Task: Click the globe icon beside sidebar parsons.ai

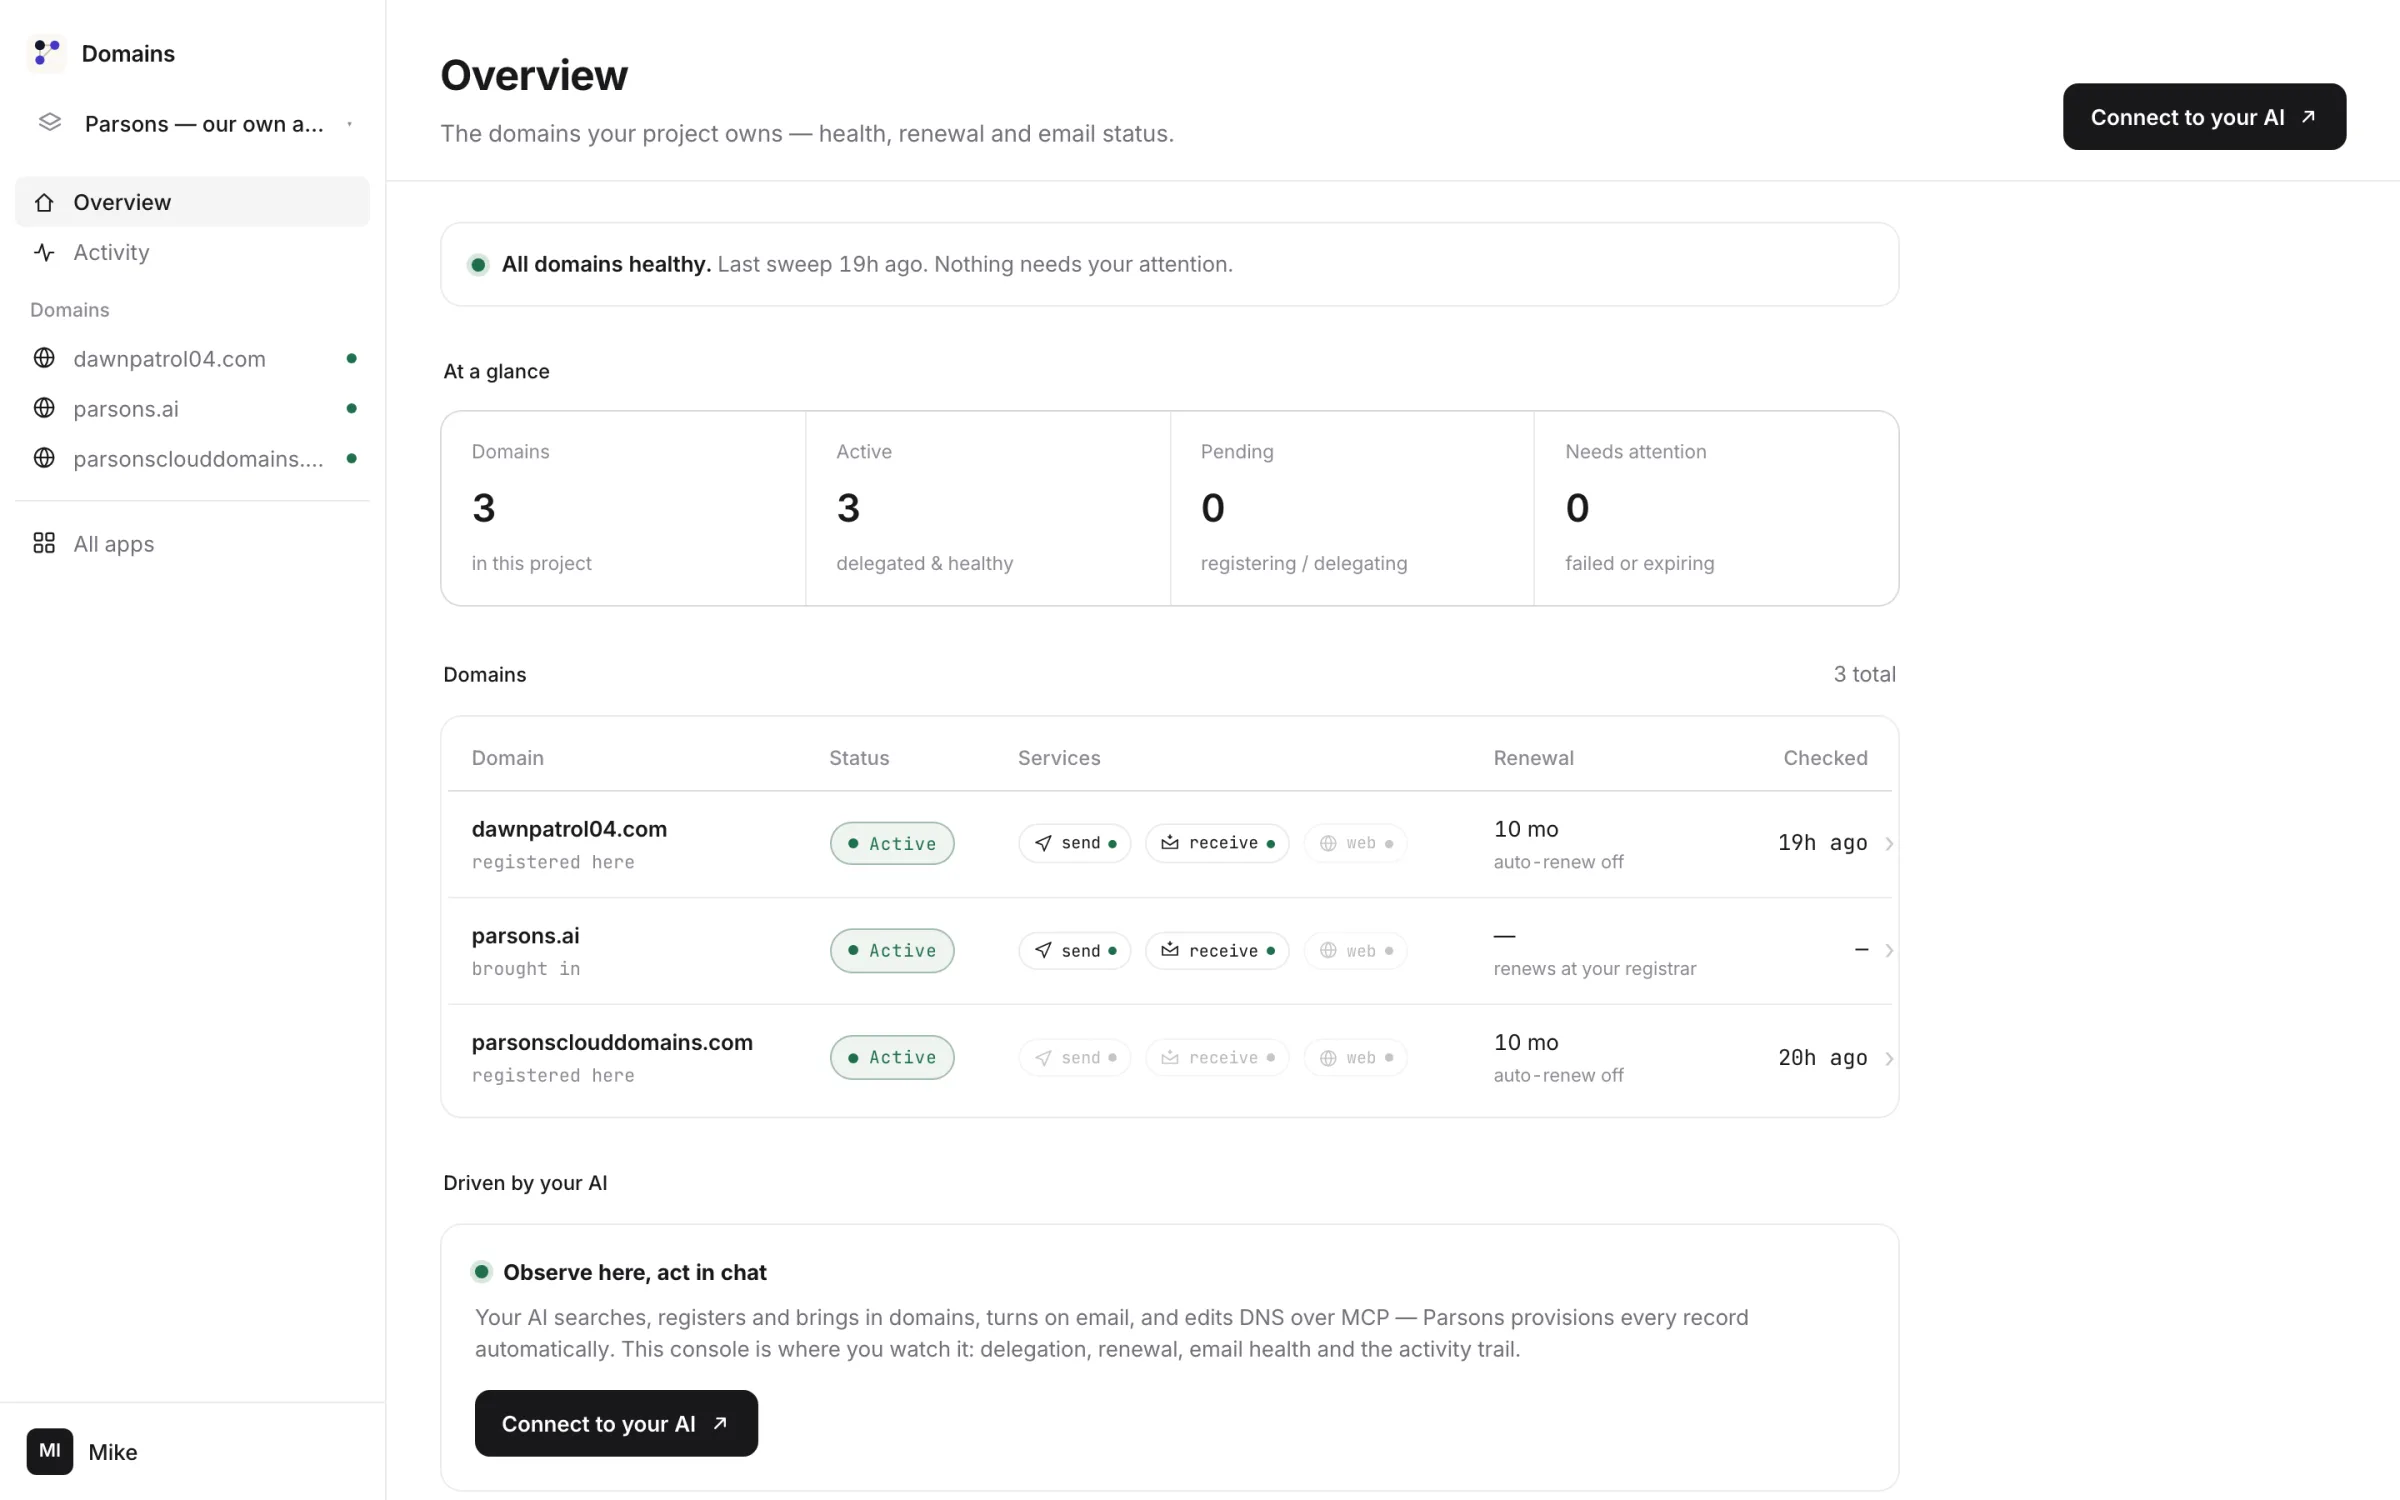Action: pyautogui.click(x=44, y=408)
